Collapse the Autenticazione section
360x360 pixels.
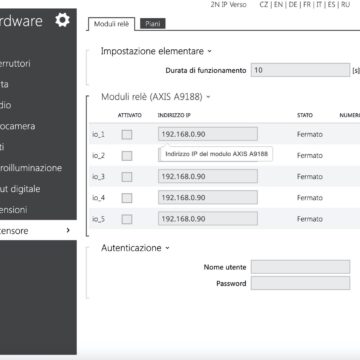[167, 248]
